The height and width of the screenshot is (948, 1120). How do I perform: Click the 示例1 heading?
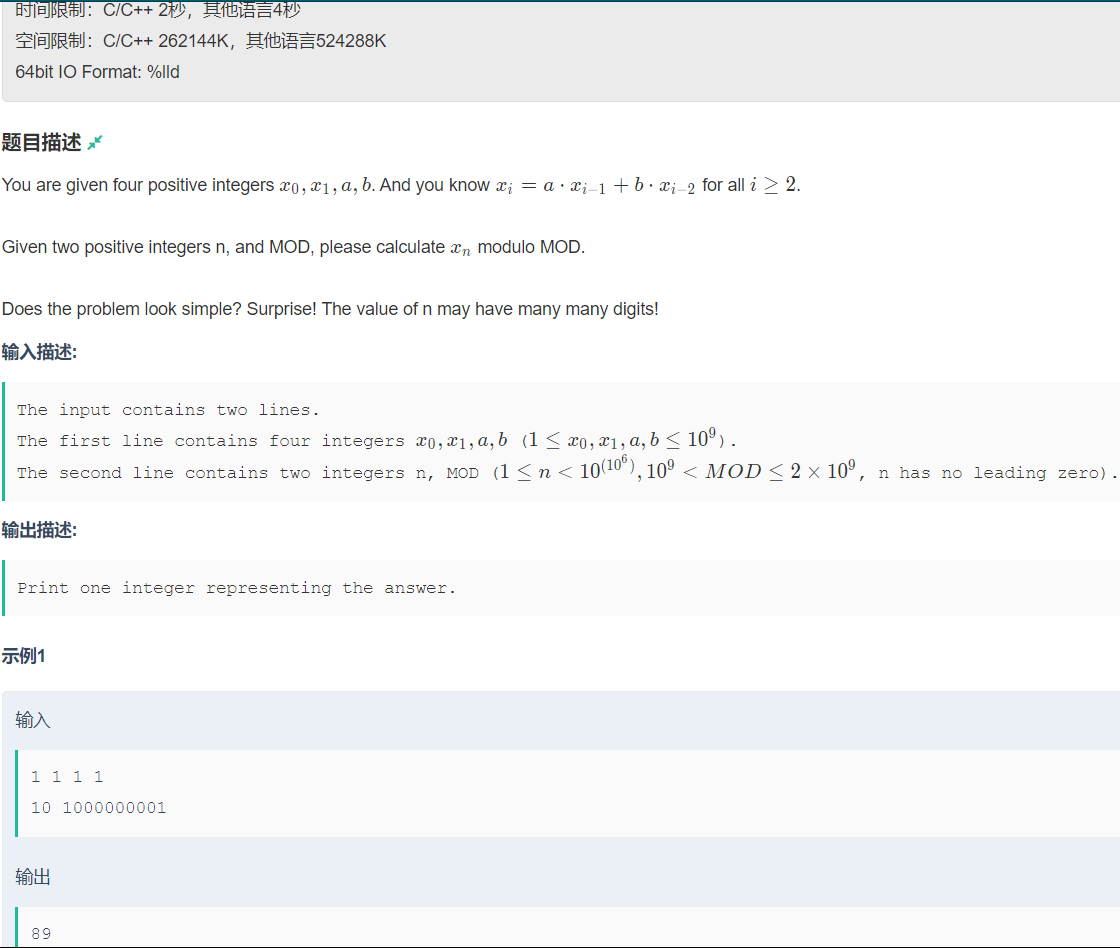pos(24,656)
